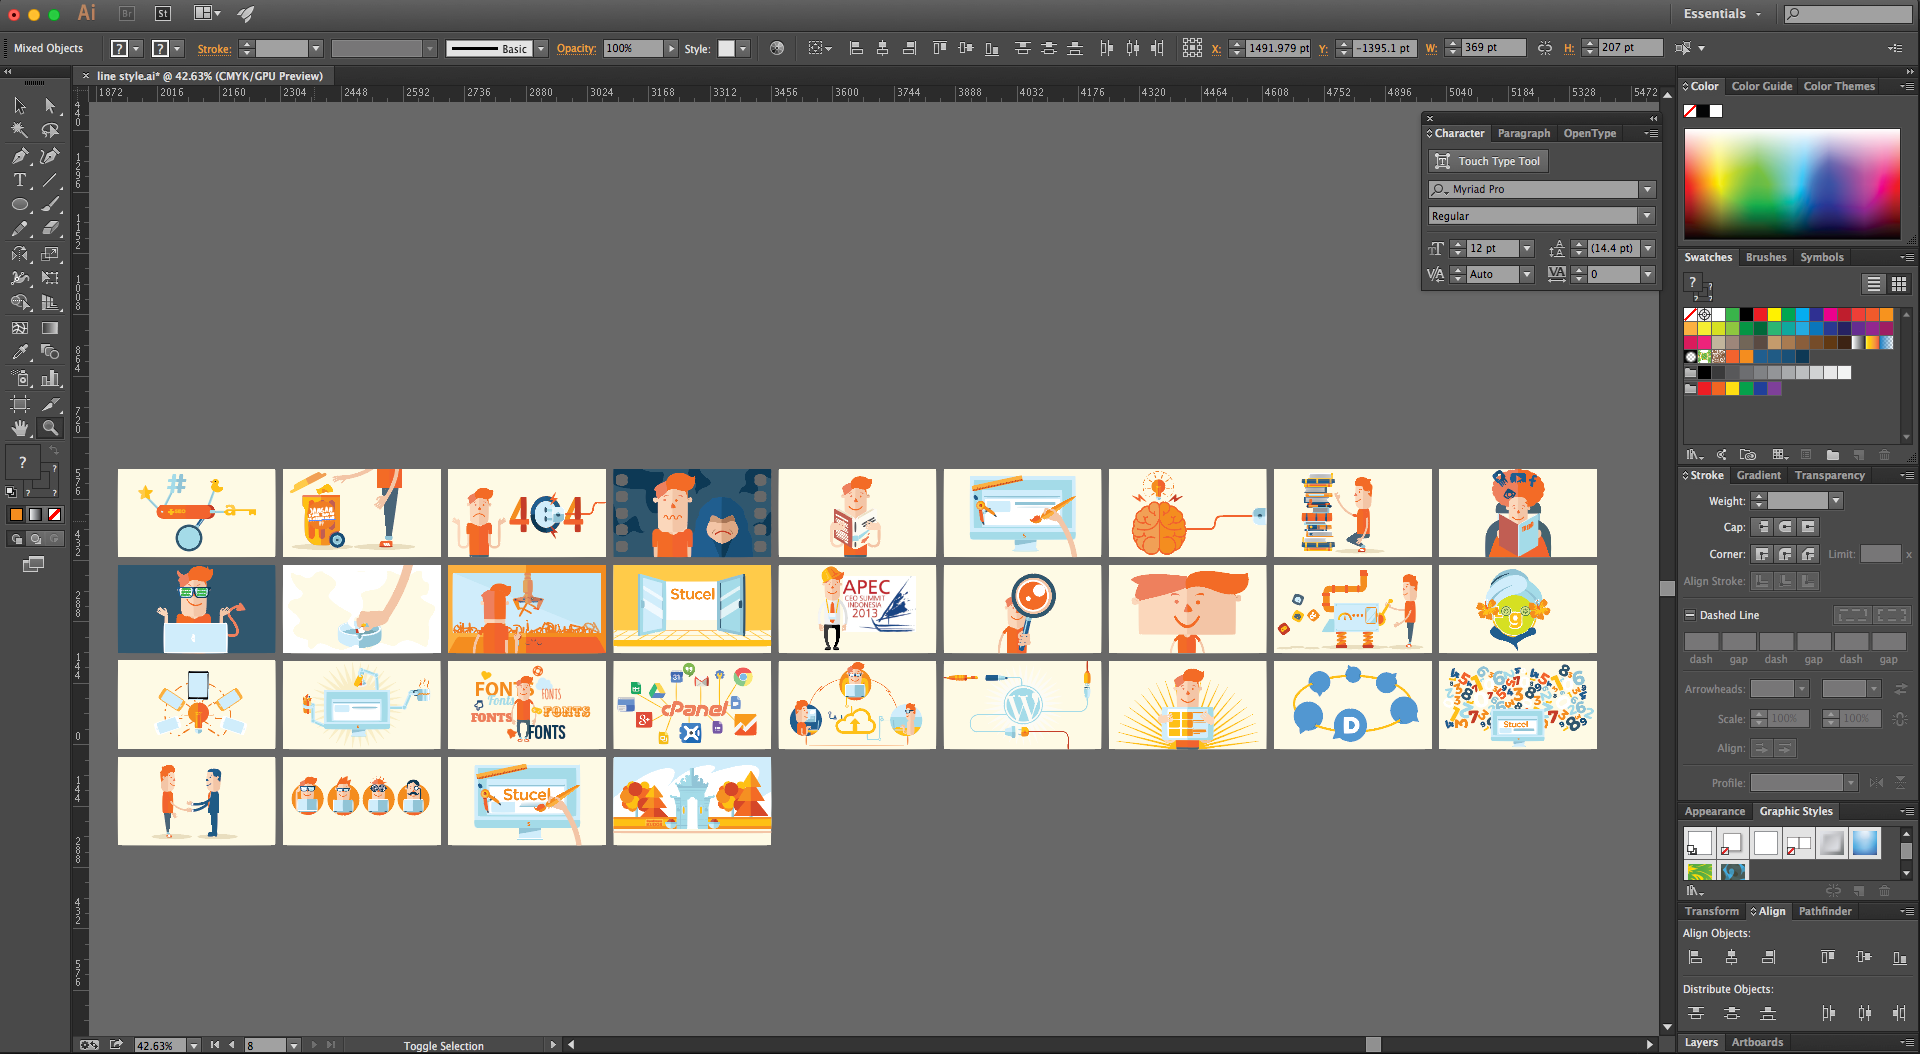The image size is (1920, 1054).
Task: Select the Blend tool
Action: tap(50, 352)
